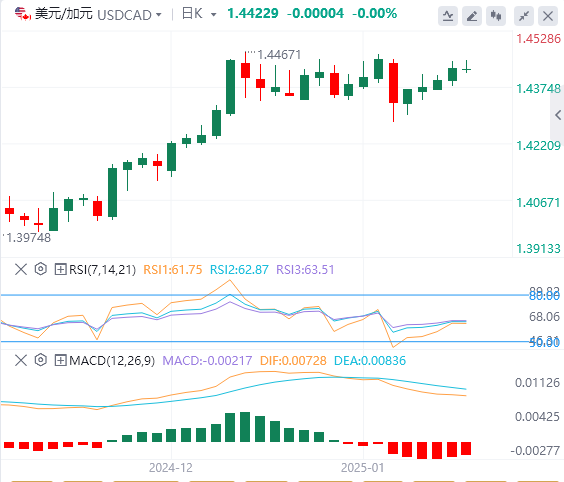Collapse chart with shrink arrows icon
The height and width of the screenshot is (482, 564).
524,16
